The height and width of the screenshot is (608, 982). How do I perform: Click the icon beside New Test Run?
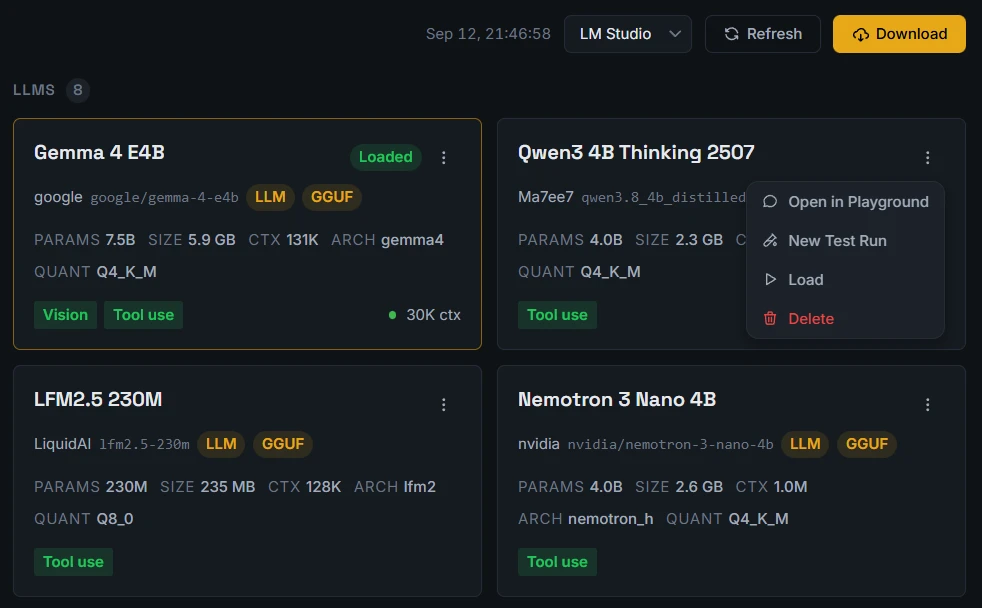[x=770, y=240]
